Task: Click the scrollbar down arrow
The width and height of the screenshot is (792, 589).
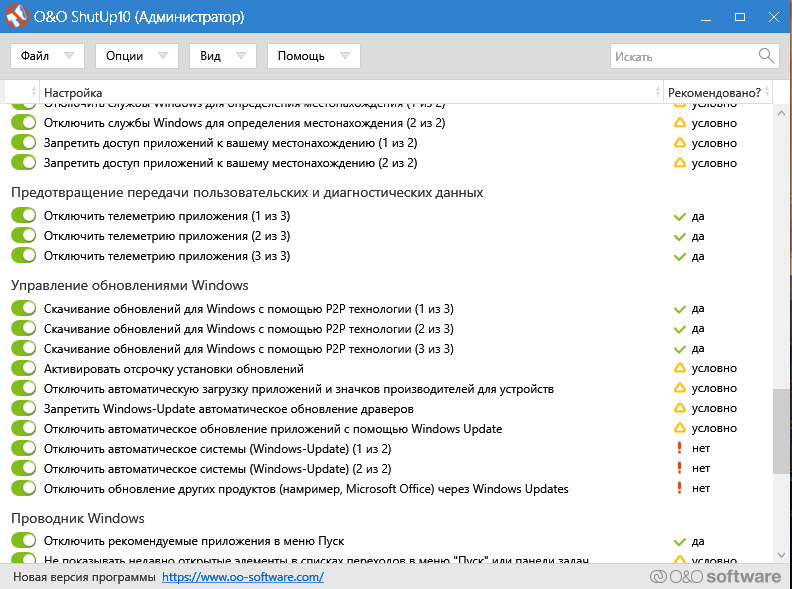Action: tap(781, 554)
